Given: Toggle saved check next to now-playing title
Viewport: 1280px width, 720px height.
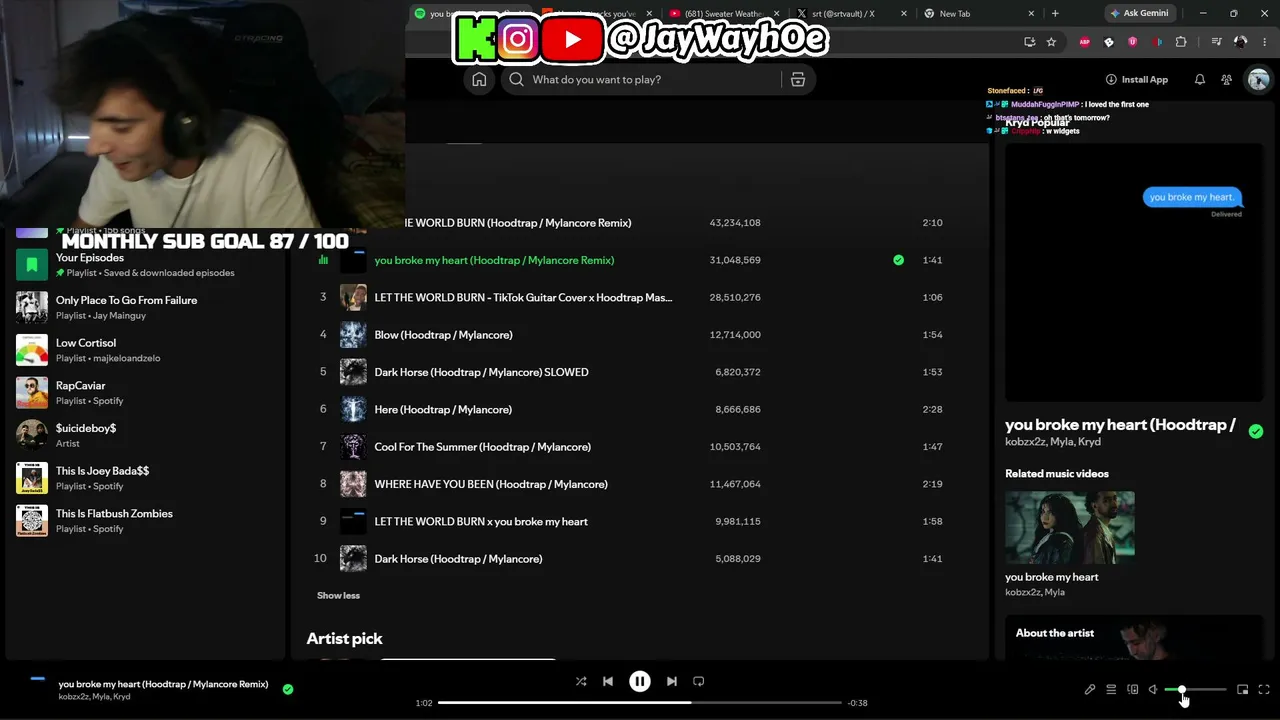Looking at the screenshot, I should coord(288,689).
